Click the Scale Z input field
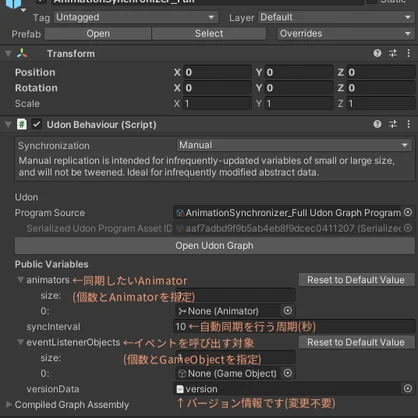The width and height of the screenshot is (418, 418). click(381, 103)
